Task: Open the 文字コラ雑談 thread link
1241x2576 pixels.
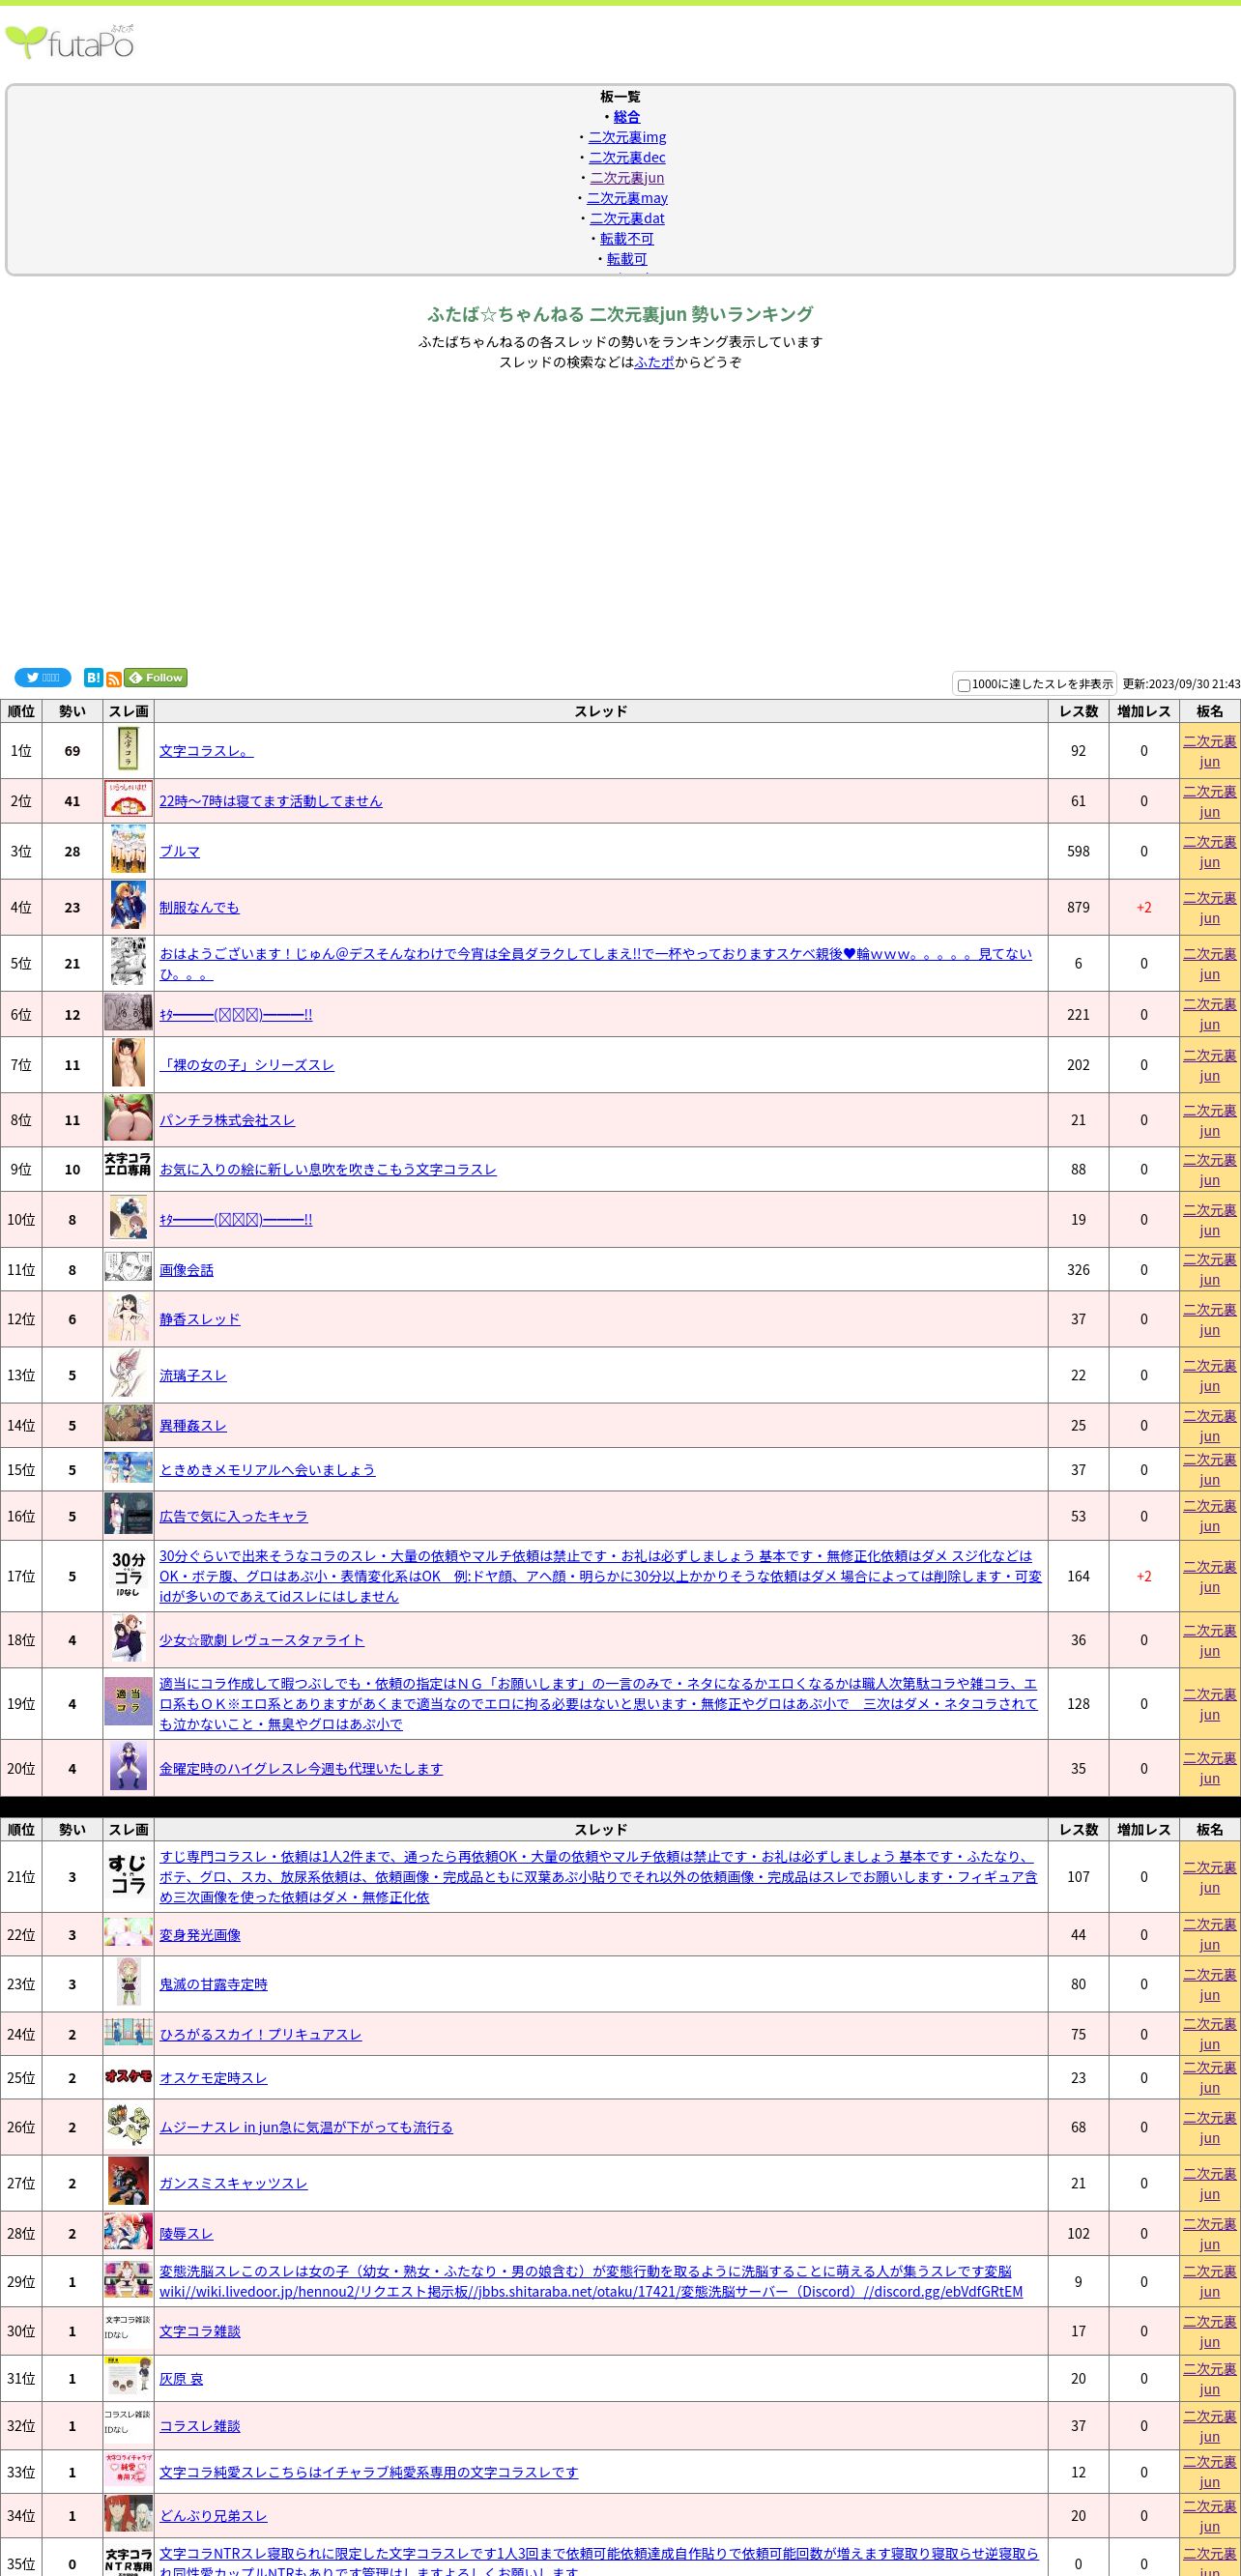Action: click(x=200, y=2332)
